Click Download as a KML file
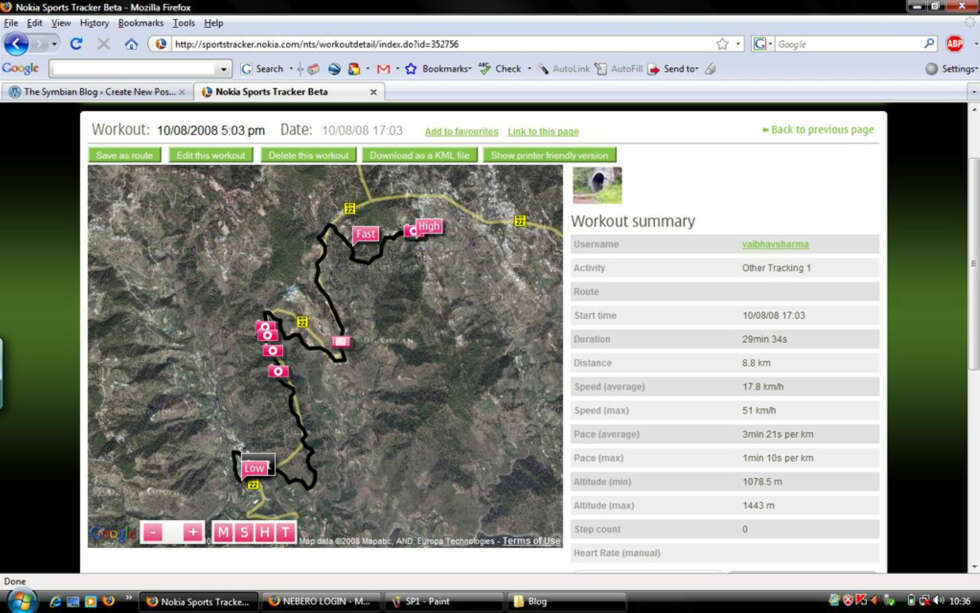Image resolution: width=980 pixels, height=613 pixels. pyautogui.click(x=419, y=155)
